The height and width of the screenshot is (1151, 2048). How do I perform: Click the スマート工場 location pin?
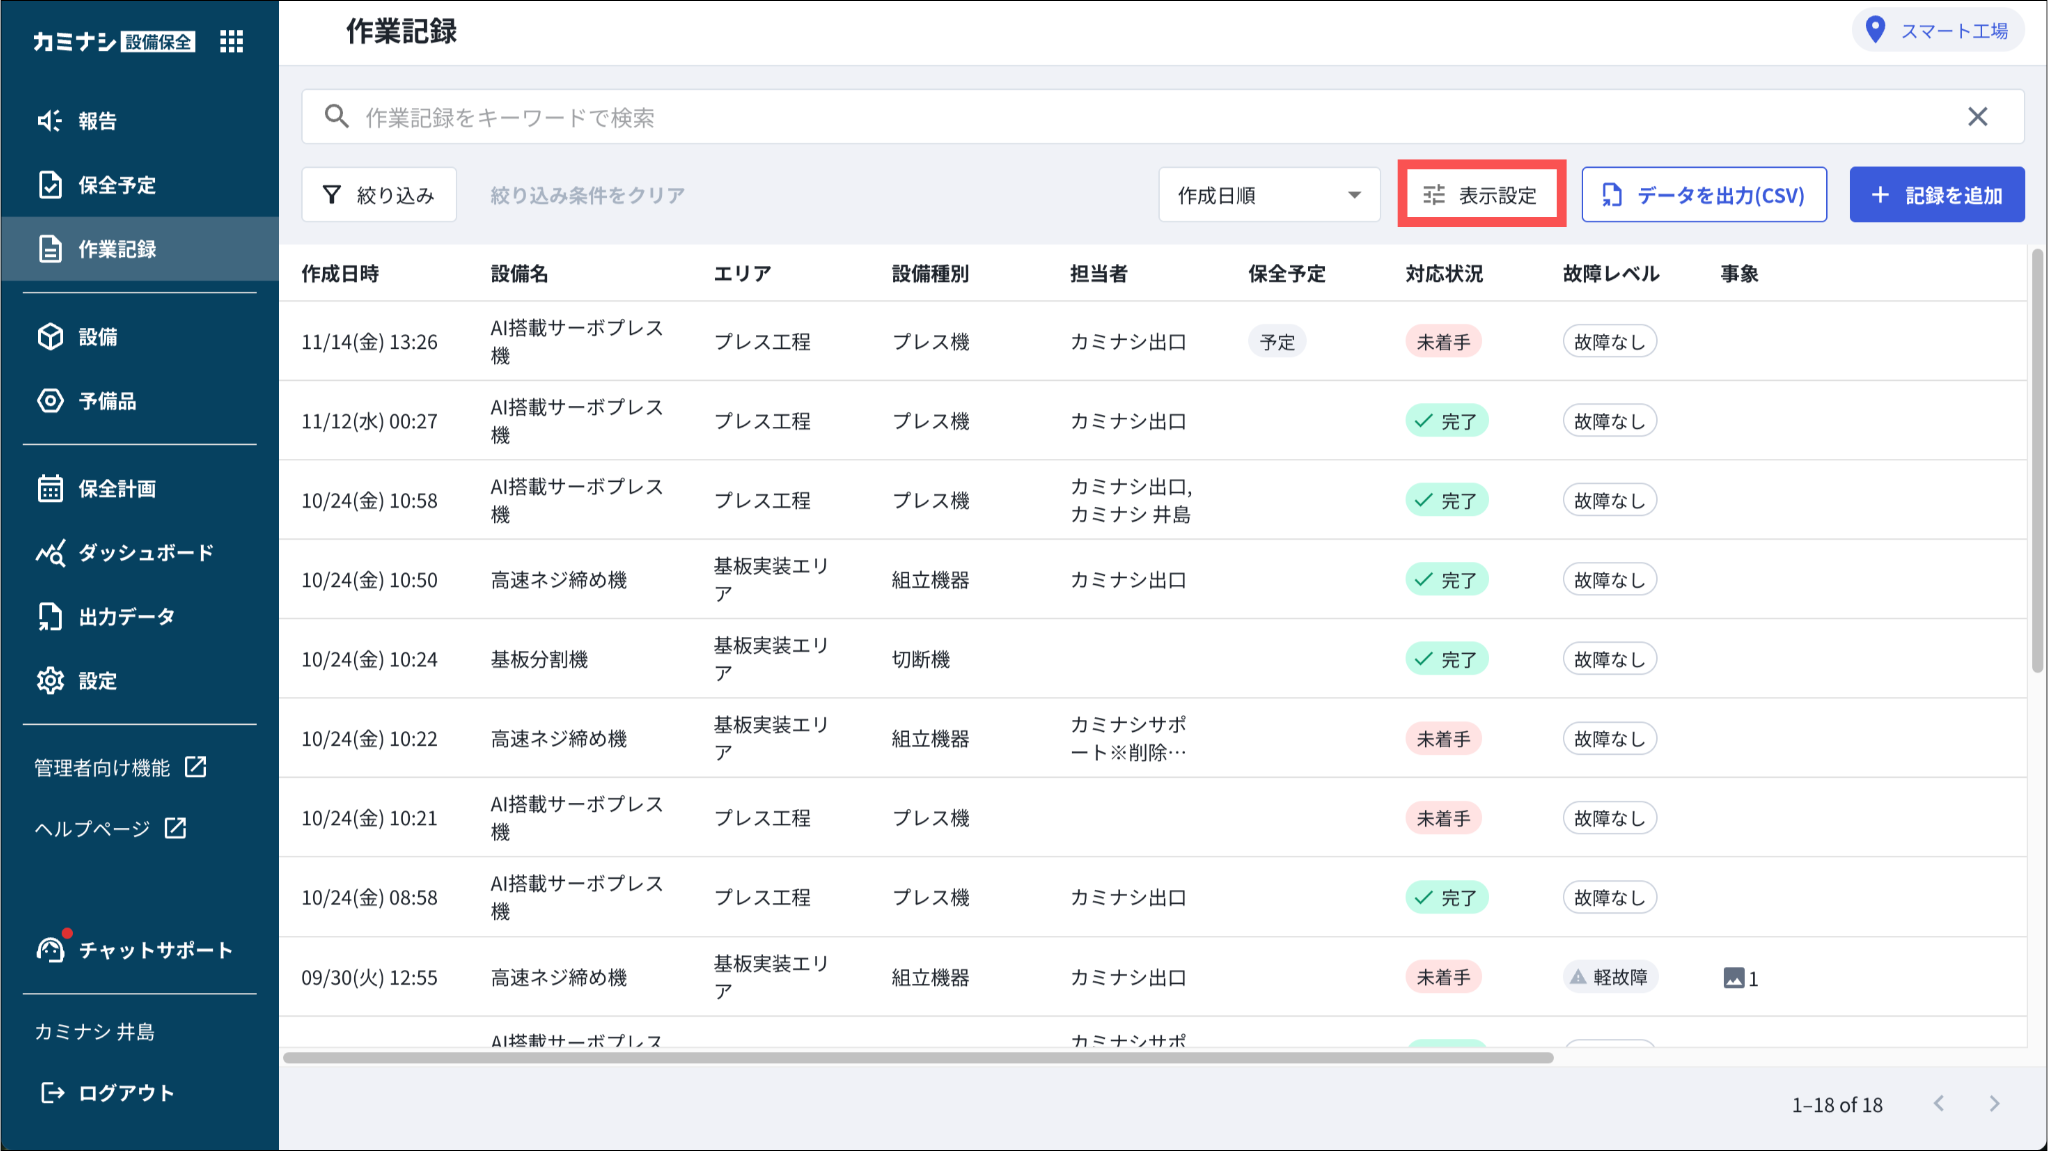pyautogui.click(x=1876, y=30)
